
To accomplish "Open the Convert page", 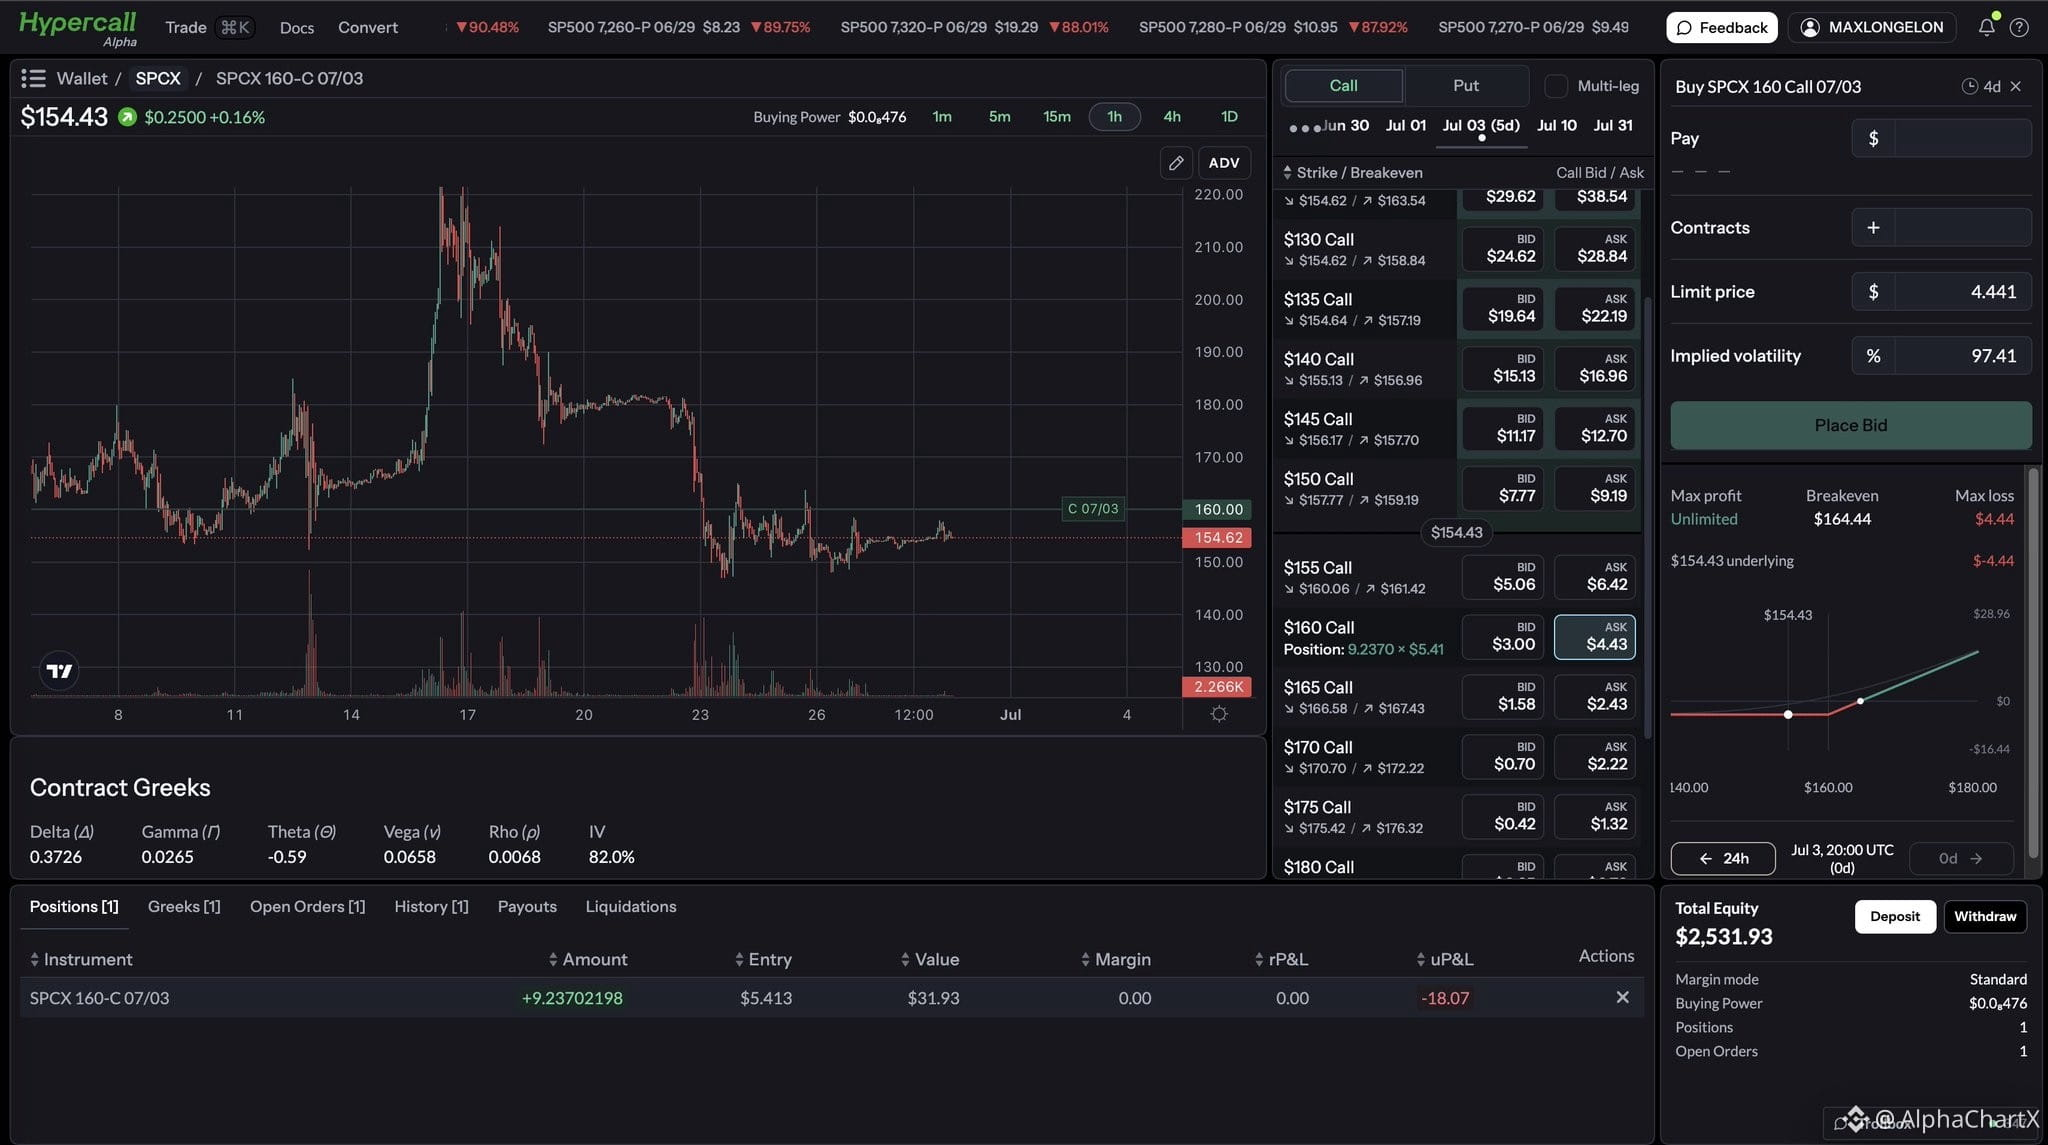I will [x=368, y=27].
